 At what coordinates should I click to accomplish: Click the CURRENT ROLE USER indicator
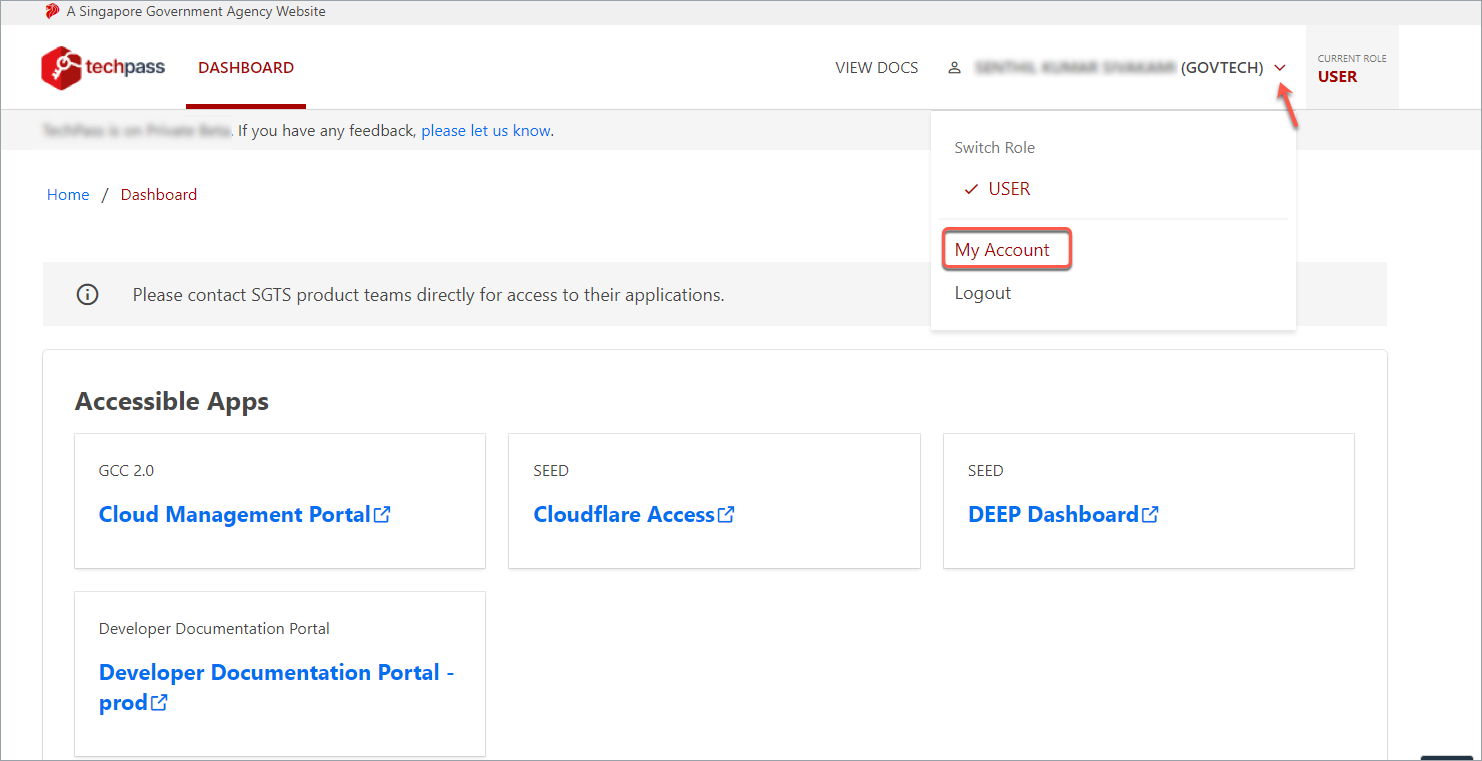(x=1351, y=67)
